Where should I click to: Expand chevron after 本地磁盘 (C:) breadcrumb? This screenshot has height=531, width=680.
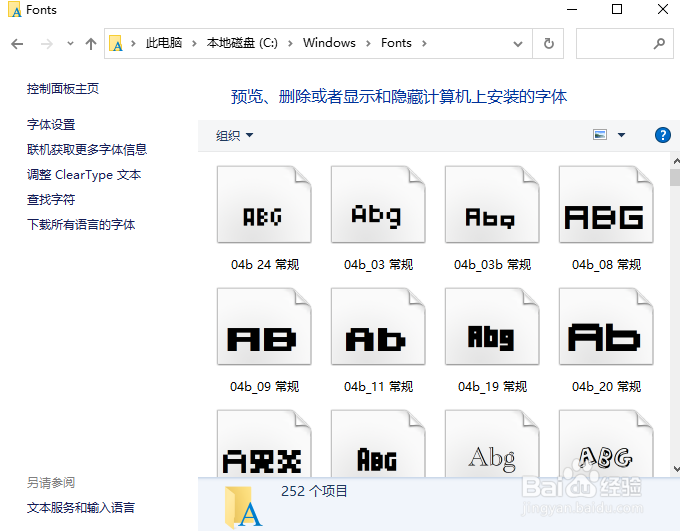click(290, 43)
